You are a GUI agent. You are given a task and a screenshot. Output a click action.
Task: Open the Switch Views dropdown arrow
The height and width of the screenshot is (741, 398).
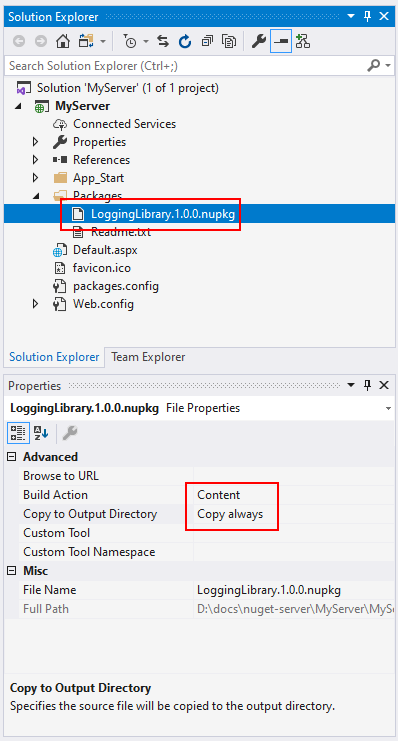(x=103, y=42)
